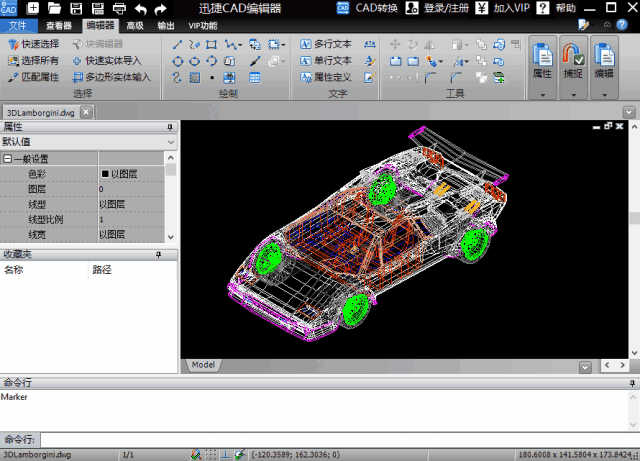Click 快速选择 quick select
640x461 pixels.
coord(34,44)
